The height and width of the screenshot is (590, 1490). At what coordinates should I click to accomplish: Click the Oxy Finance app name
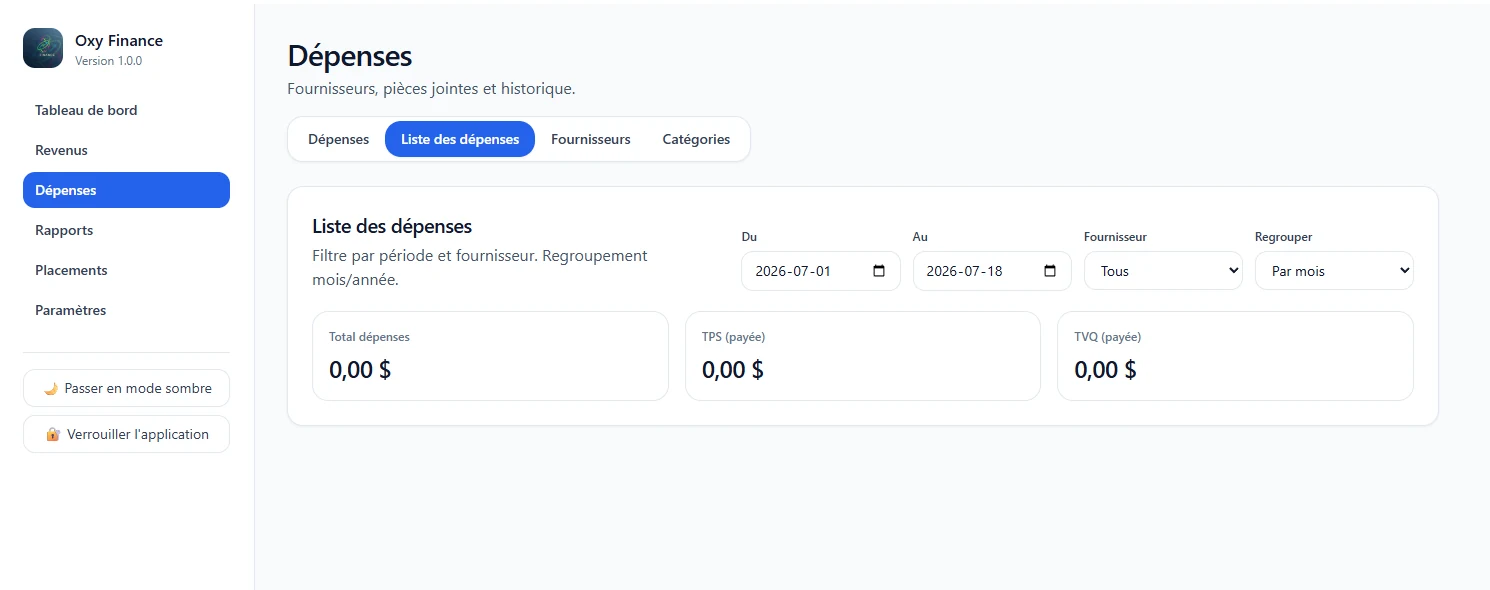(119, 41)
